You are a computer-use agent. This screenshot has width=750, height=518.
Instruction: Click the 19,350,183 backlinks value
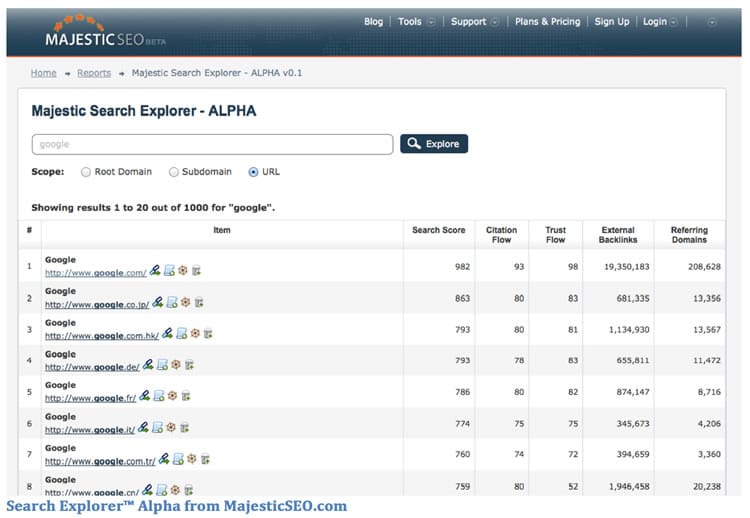(627, 267)
